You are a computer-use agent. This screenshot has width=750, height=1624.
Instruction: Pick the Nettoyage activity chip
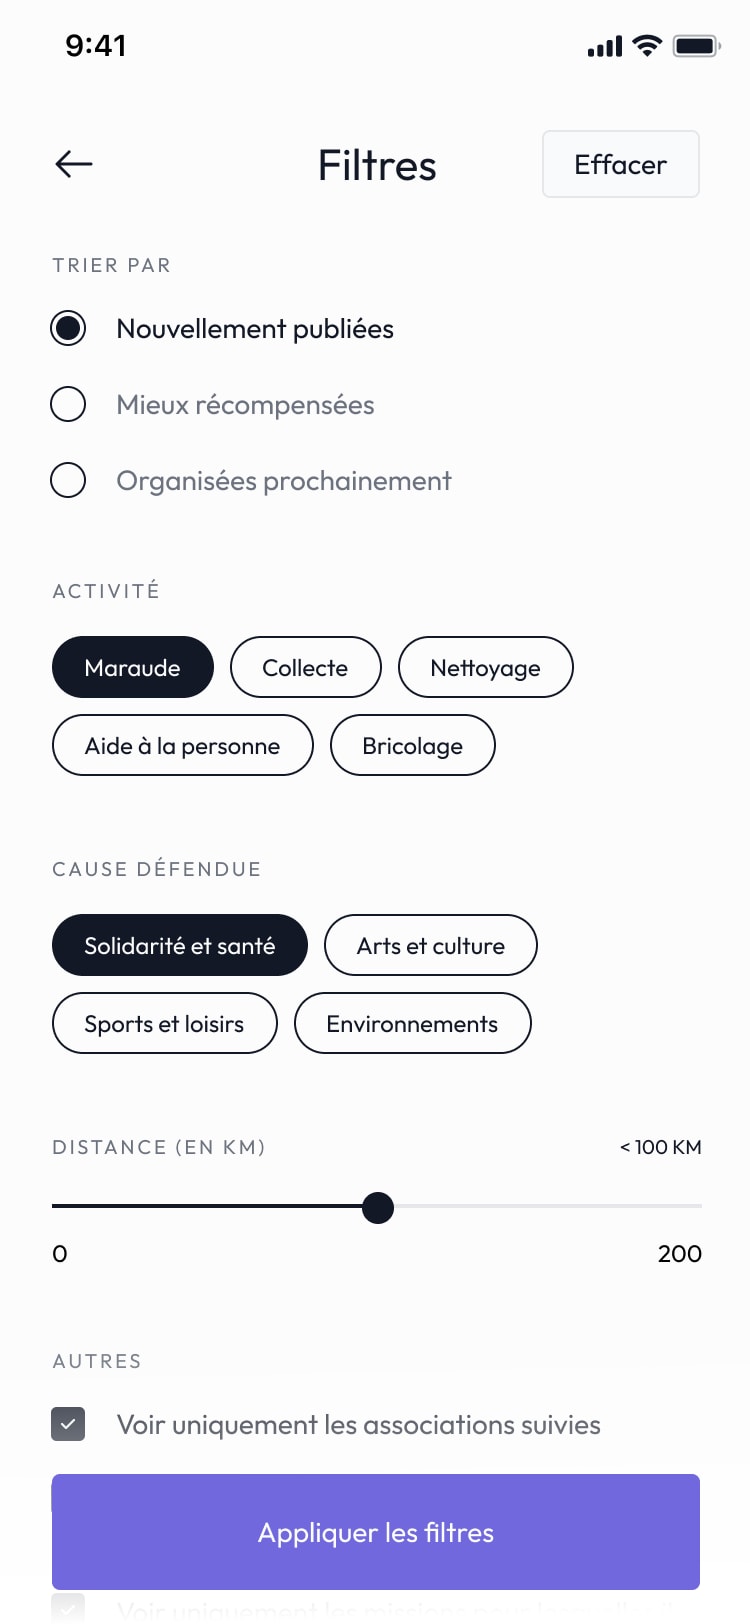coord(486,667)
